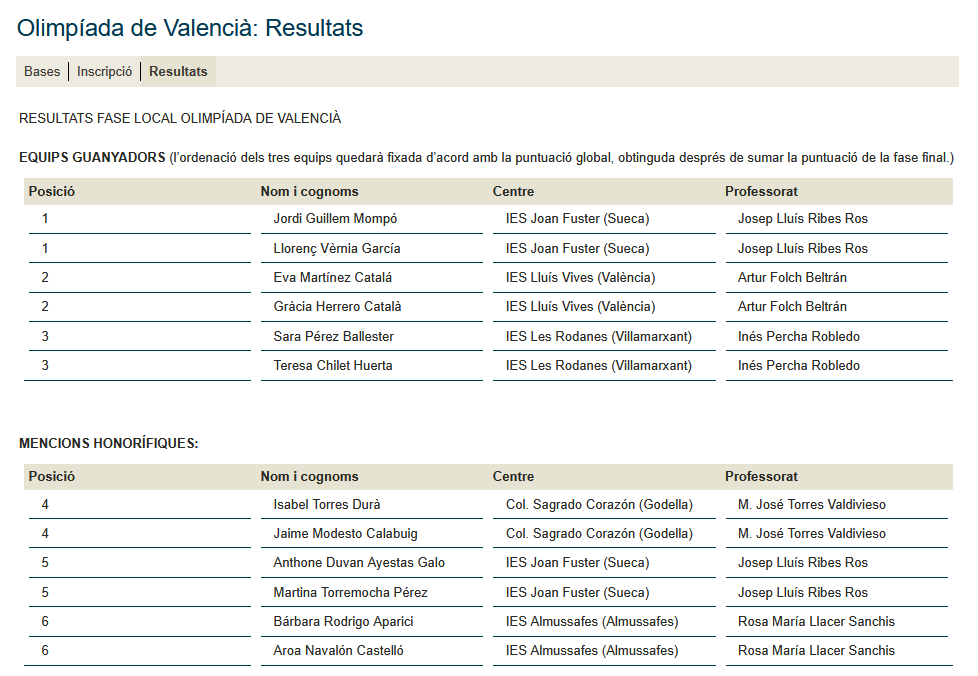The height and width of the screenshot is (676, 978).
Task: Select Bárbara Rodrigo Aparici in the table
Action: point(343,622)
